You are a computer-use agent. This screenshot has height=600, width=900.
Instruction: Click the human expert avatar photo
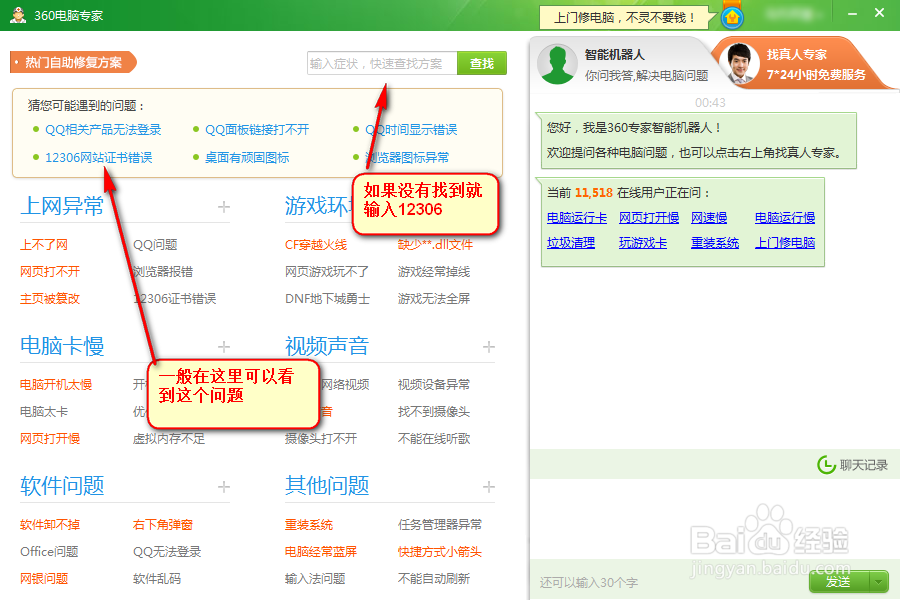739,63
